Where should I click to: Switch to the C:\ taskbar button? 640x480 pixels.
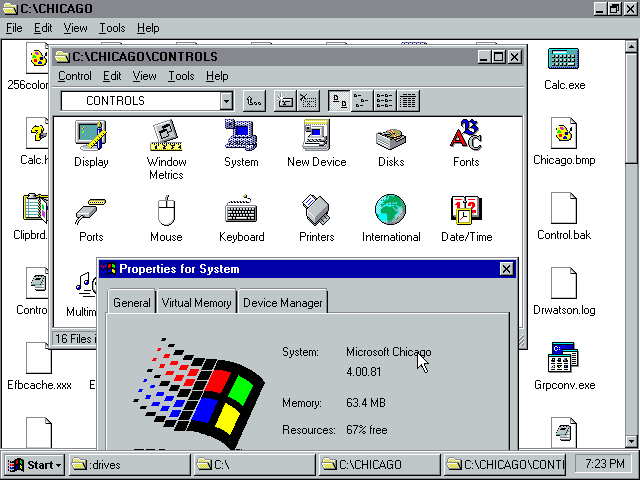click(254, 465)
